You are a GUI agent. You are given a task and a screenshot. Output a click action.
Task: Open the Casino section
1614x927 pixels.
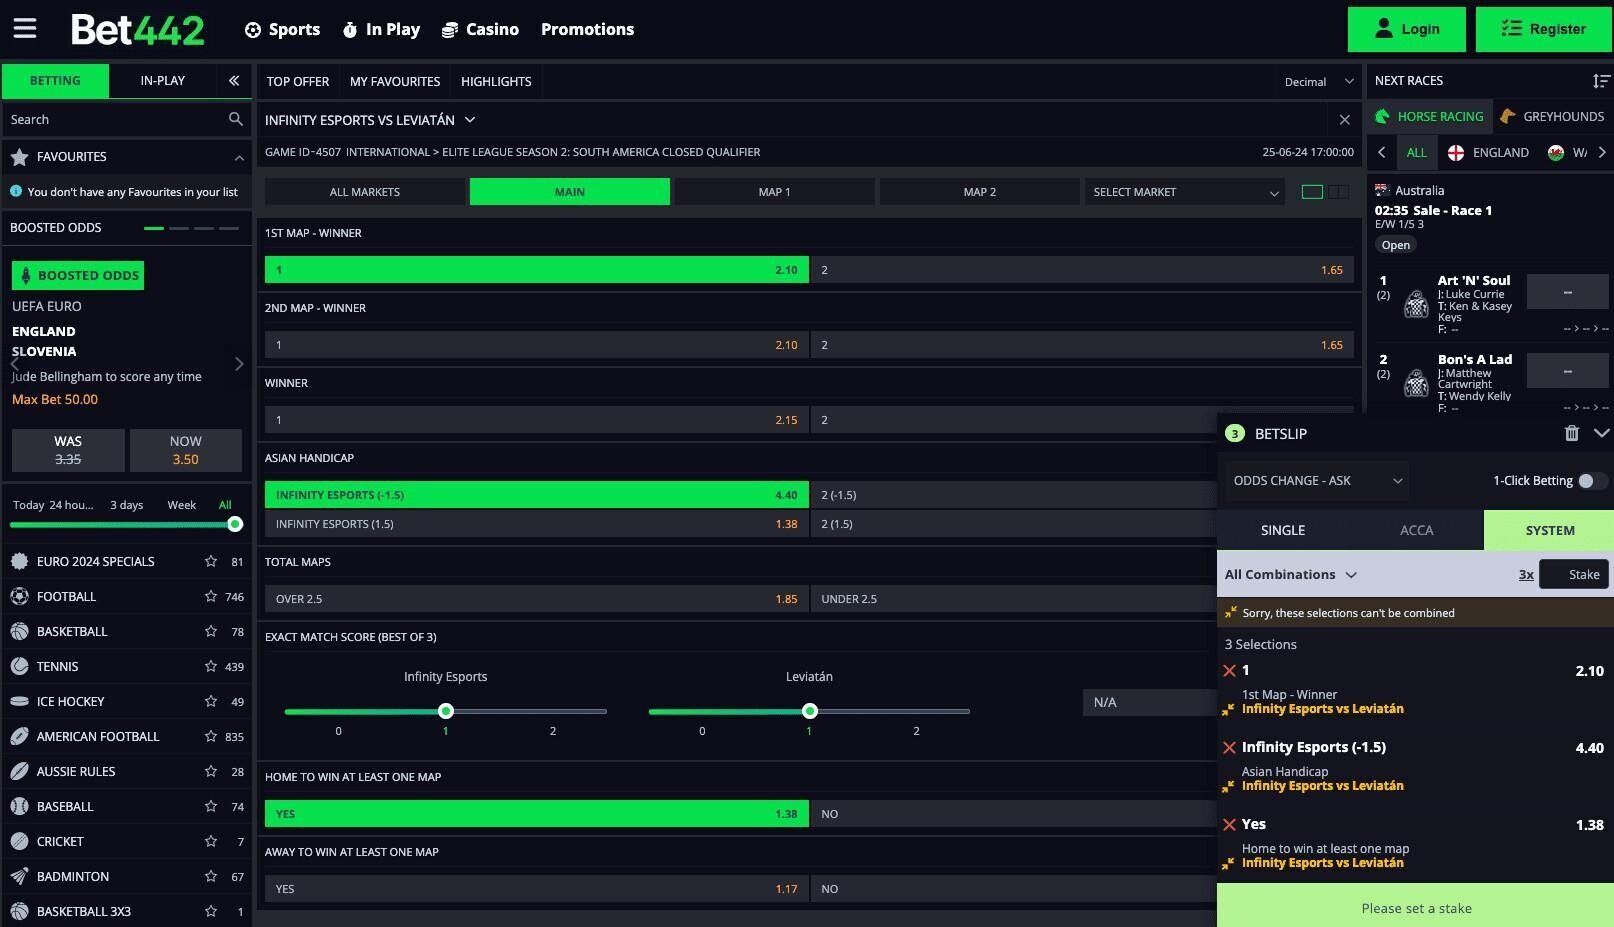[480, 30]
